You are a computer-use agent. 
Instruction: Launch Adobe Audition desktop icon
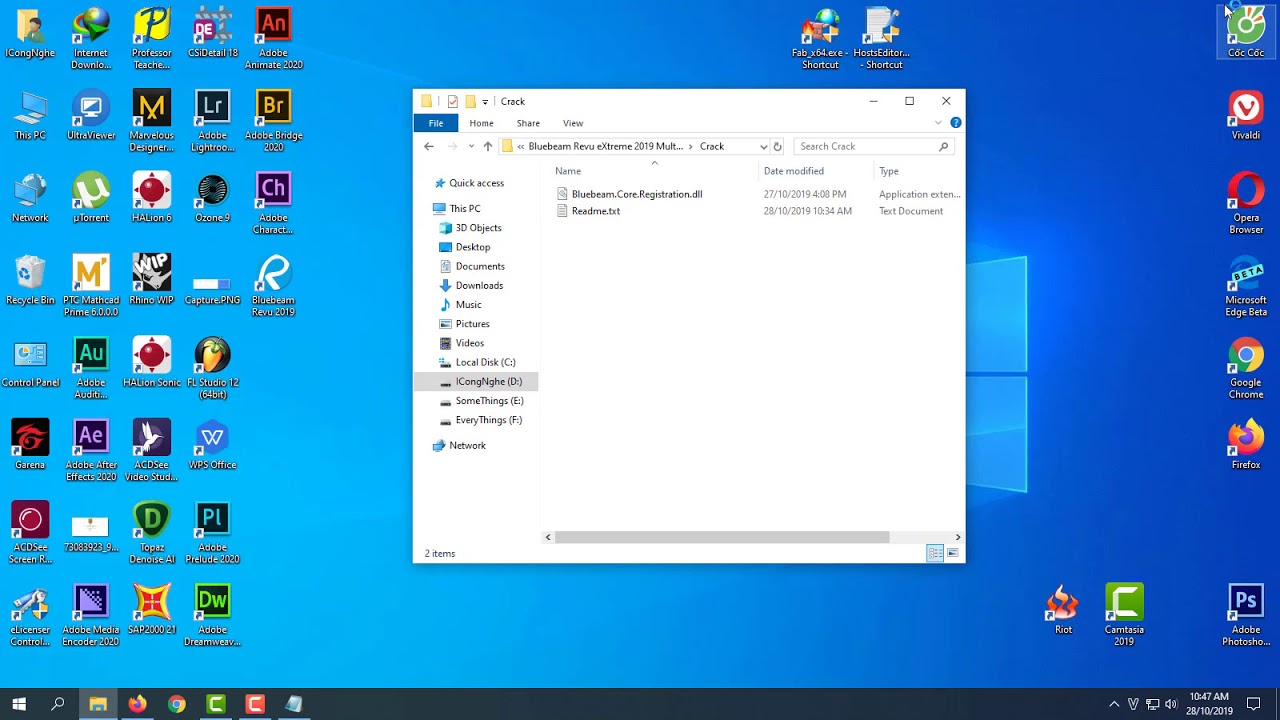click(x=91, y=368)
